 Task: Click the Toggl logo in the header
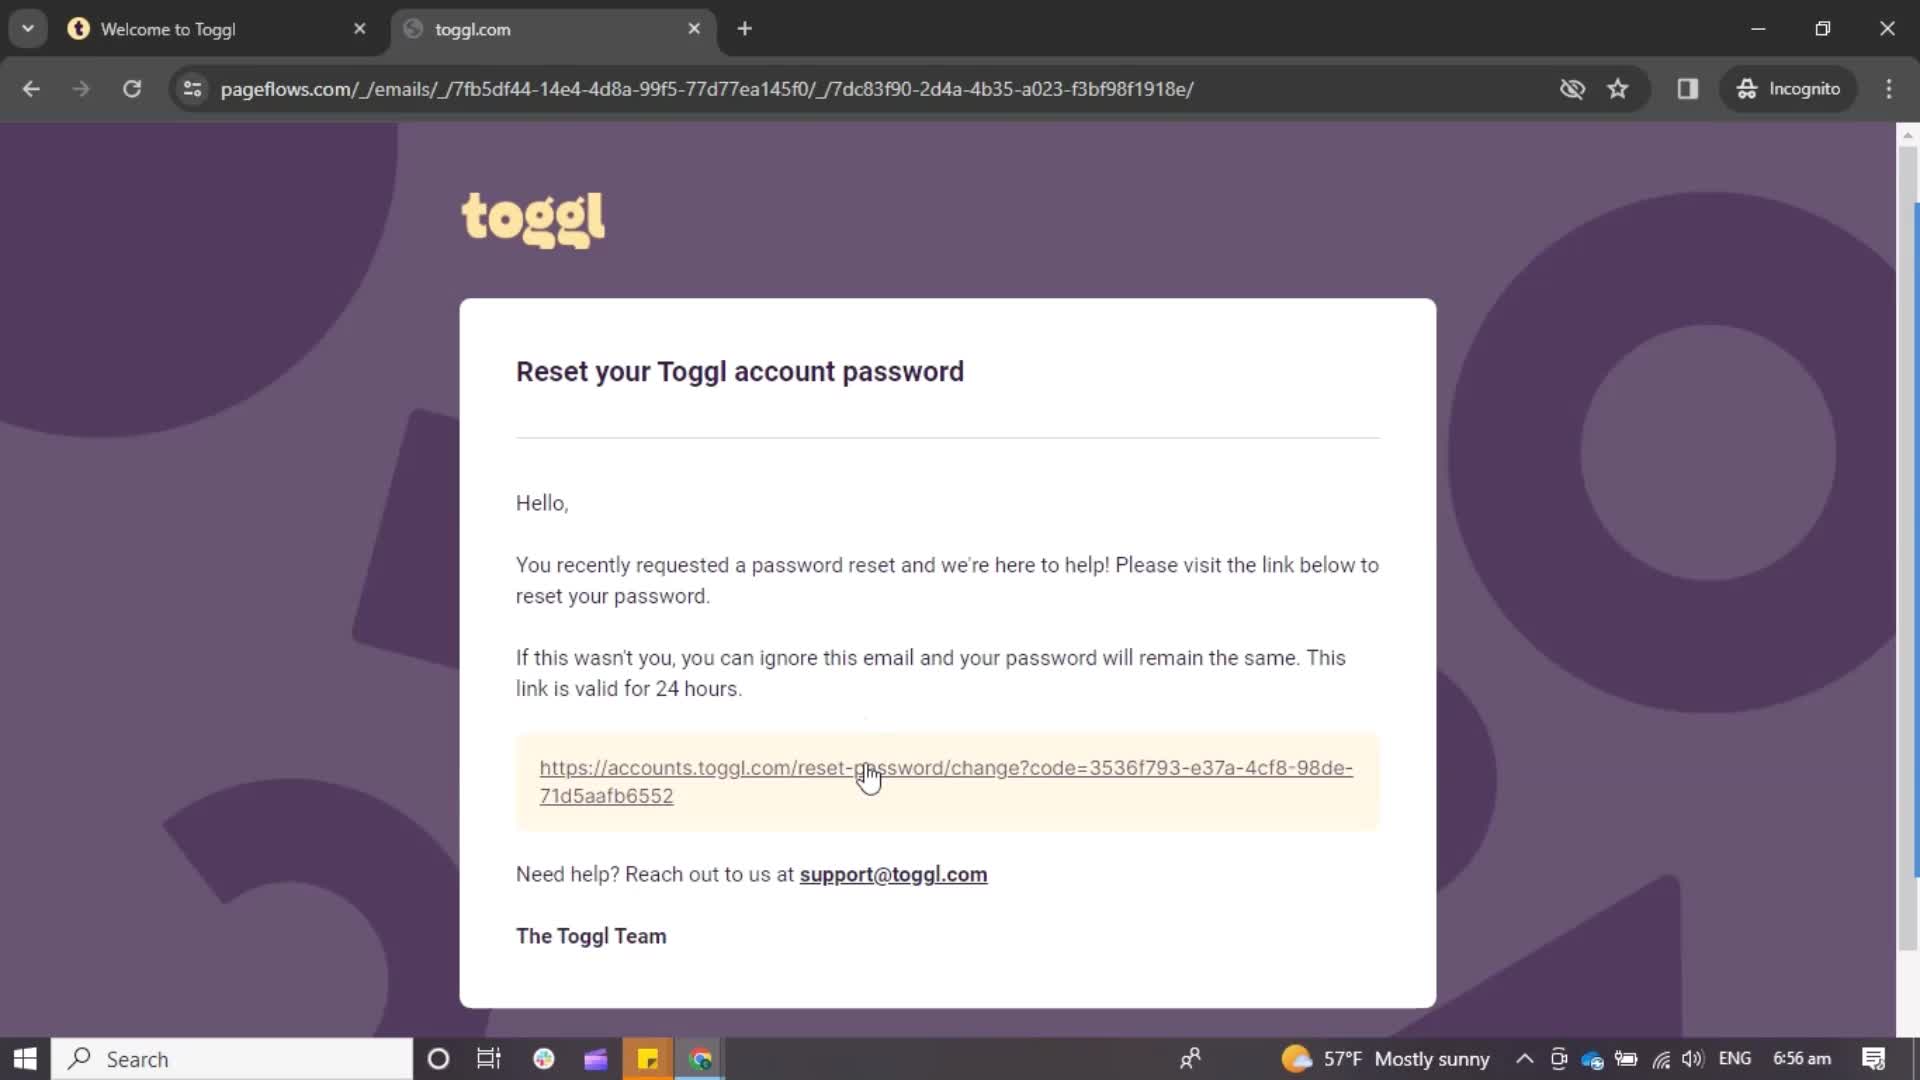pos(534,219)
